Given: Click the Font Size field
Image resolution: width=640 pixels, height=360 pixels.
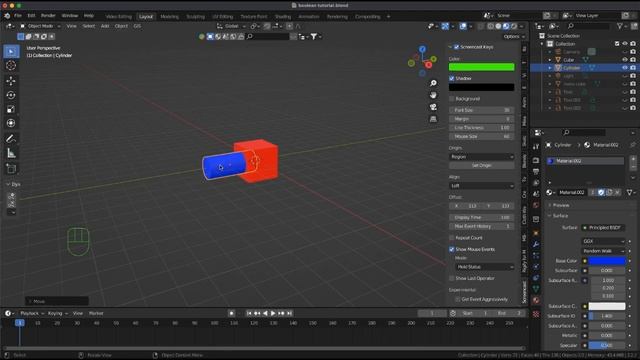Looking at the screenshot, I should [x=482, y=110].
